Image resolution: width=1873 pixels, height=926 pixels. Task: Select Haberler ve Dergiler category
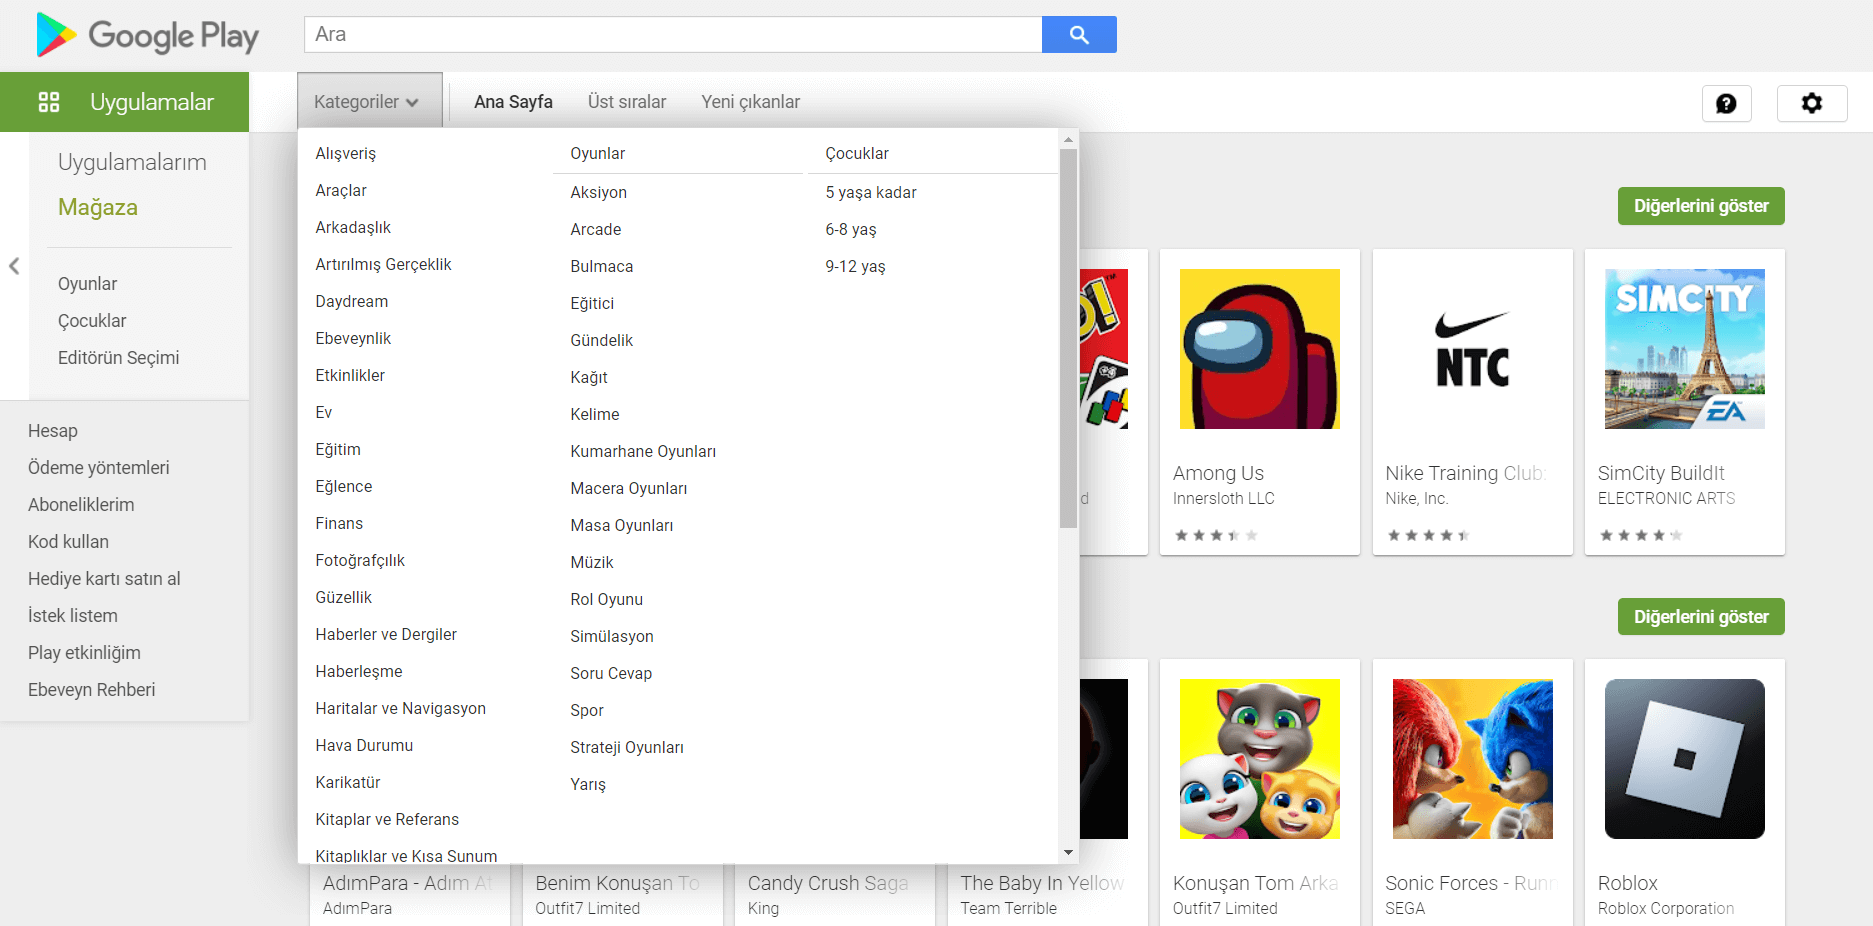coord(386,634)
